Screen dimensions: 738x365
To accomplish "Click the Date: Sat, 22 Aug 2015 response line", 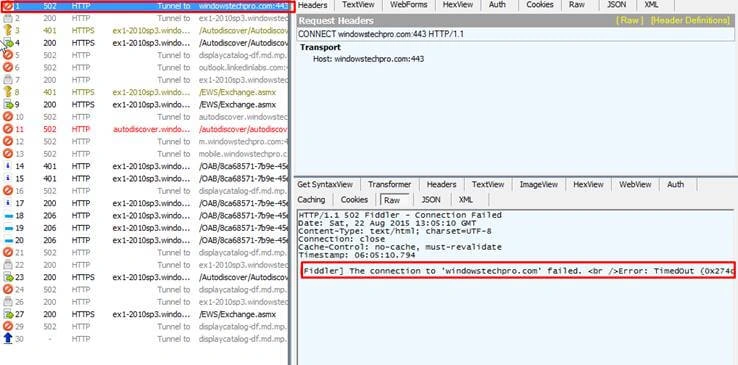I will click(x=387, y=223).
